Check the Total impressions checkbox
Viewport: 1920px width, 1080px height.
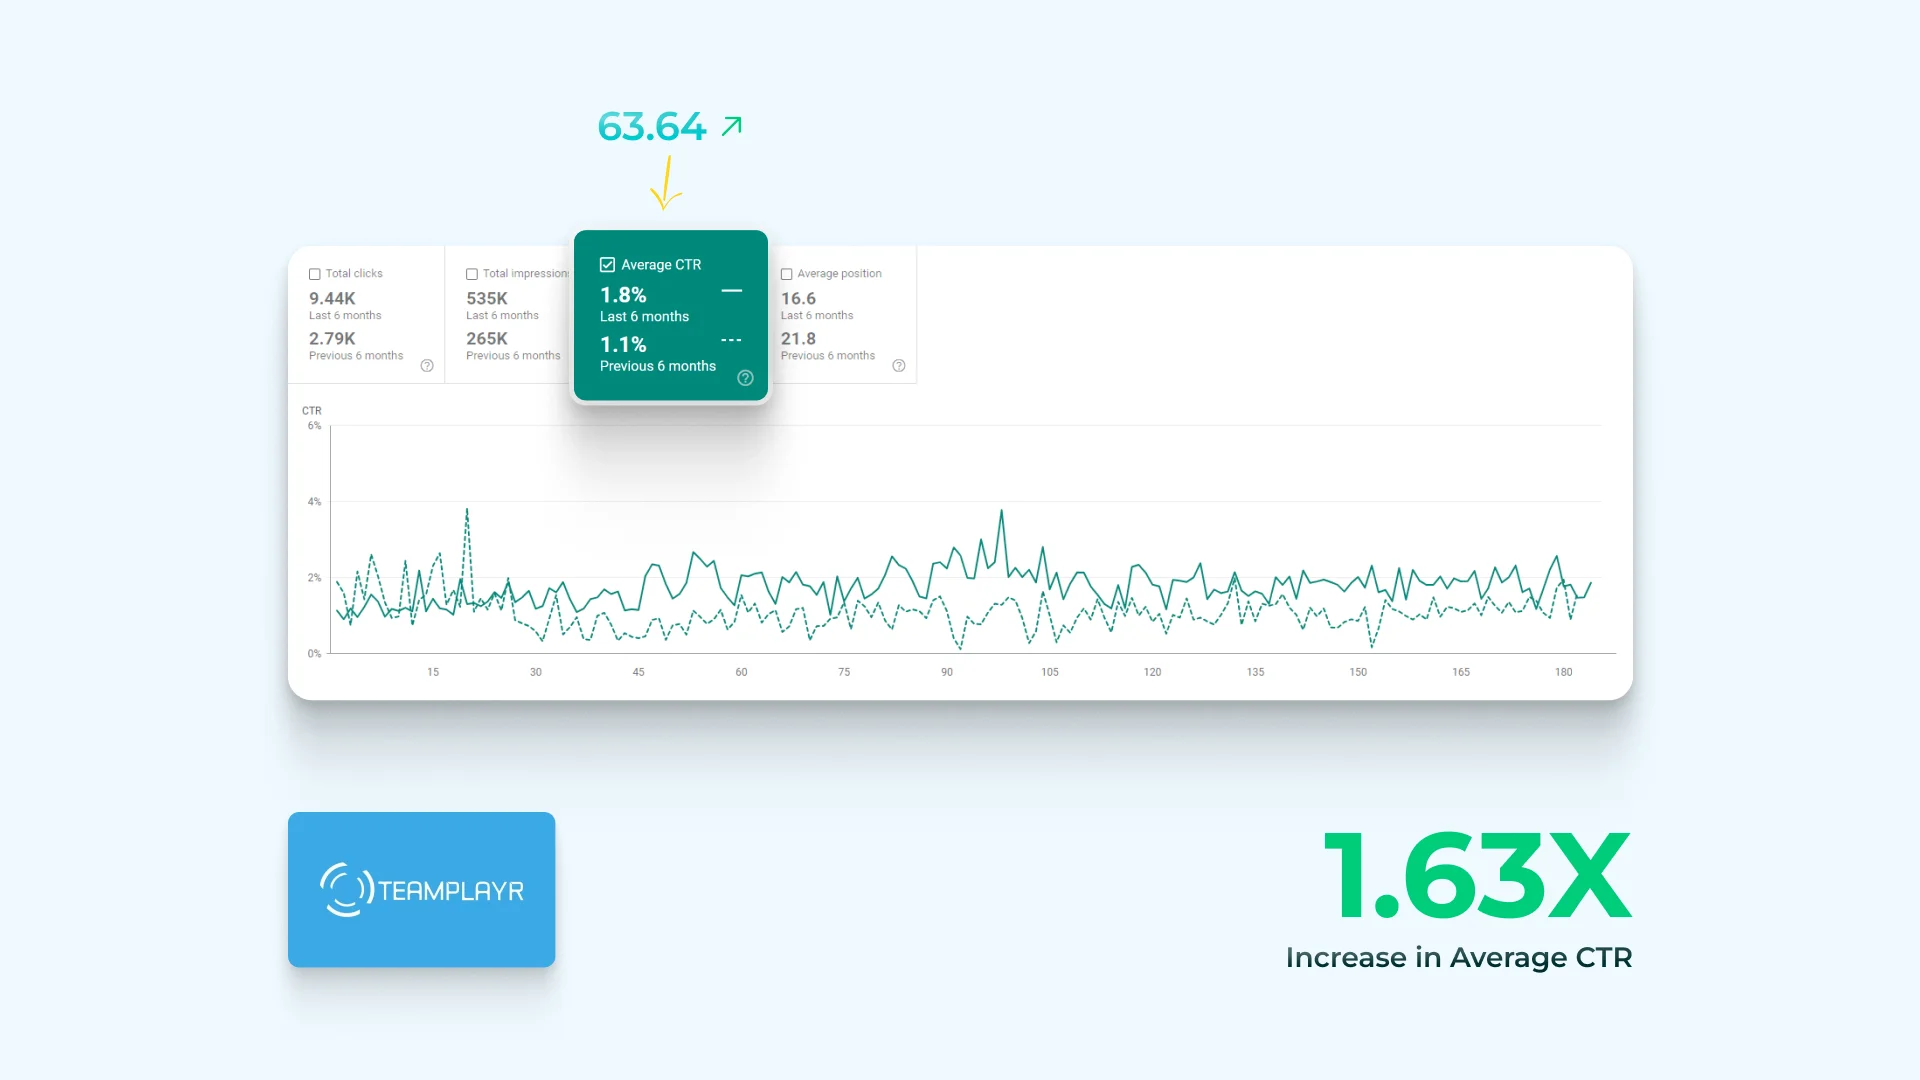pyautogui.click(x=472, y=274)
